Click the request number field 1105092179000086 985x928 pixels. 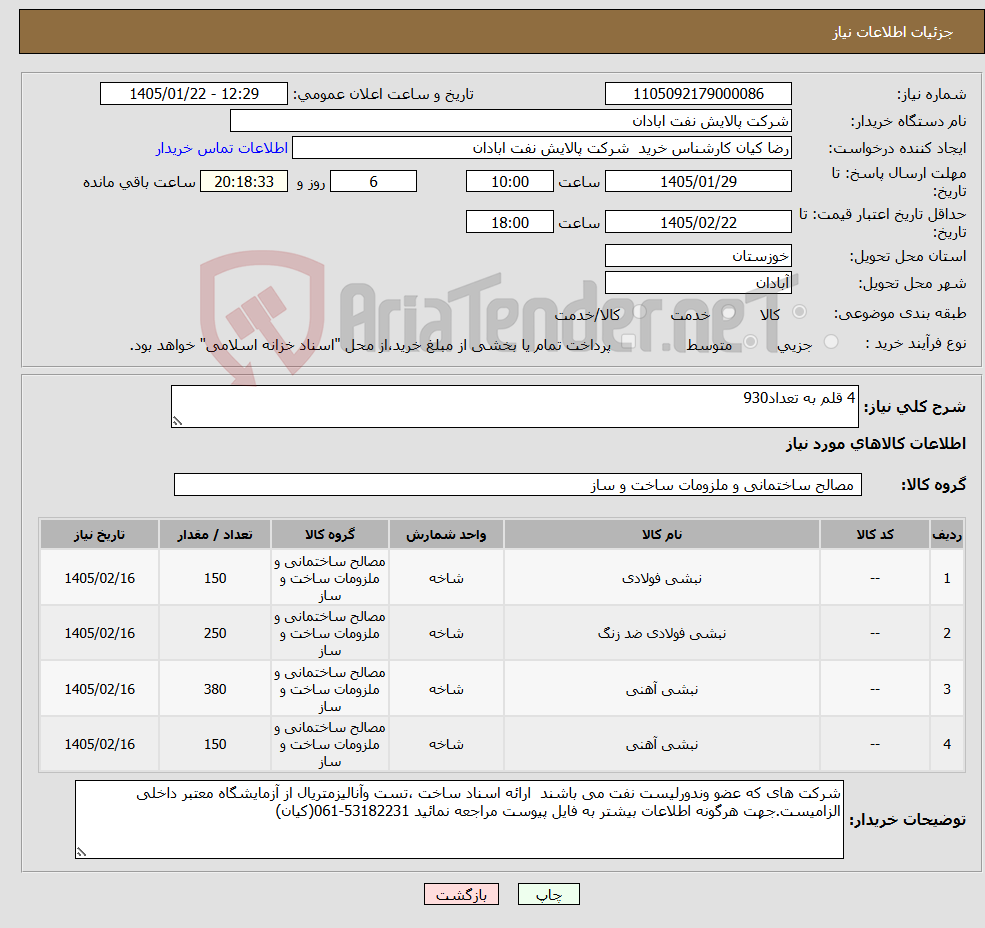coord(698,94)
